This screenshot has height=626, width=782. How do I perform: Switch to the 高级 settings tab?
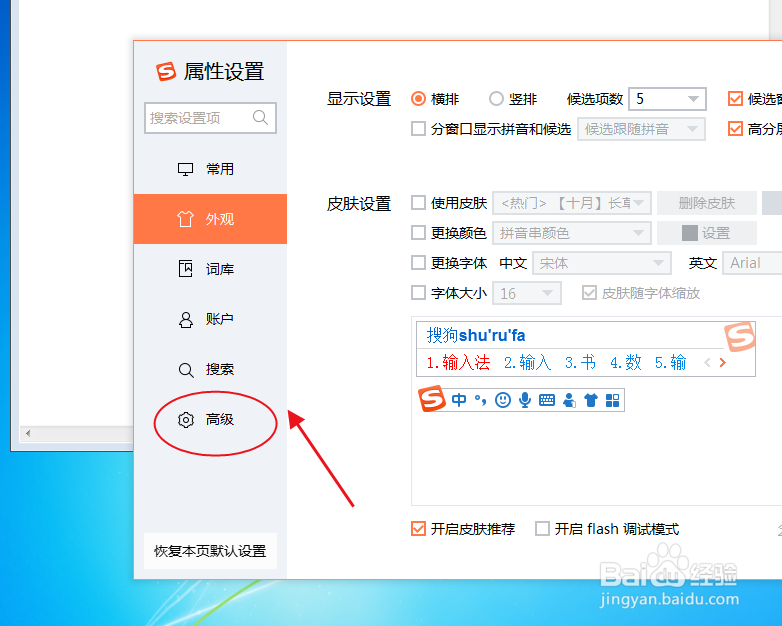(x=210, y=419)
